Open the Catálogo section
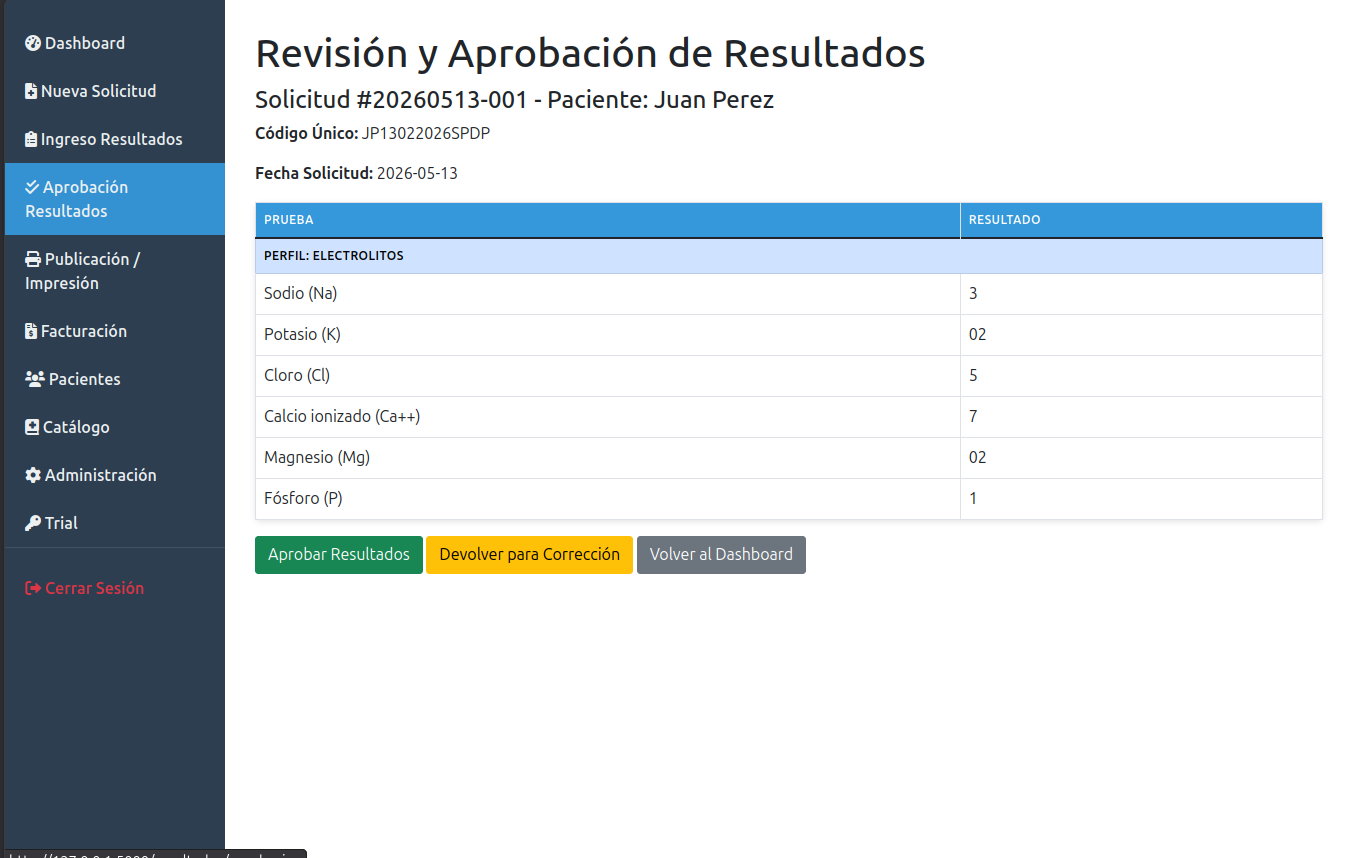The height and width of the screenshot is (858, 1352). tap(114, 427)
